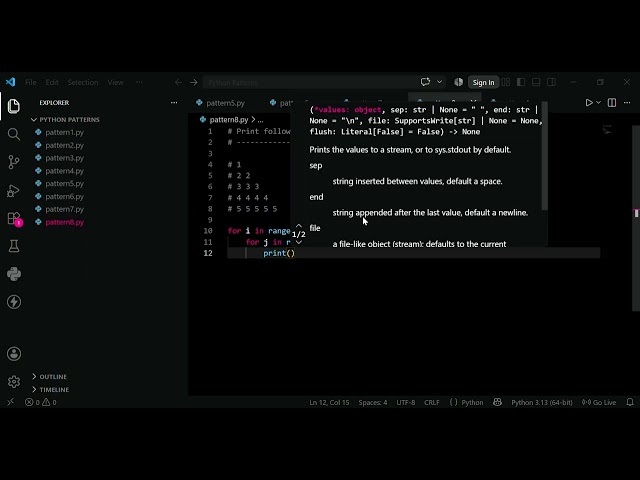Screen dimensions: 640x480
Task: Open the remote window status icon
Action: (x=11, y=402)
